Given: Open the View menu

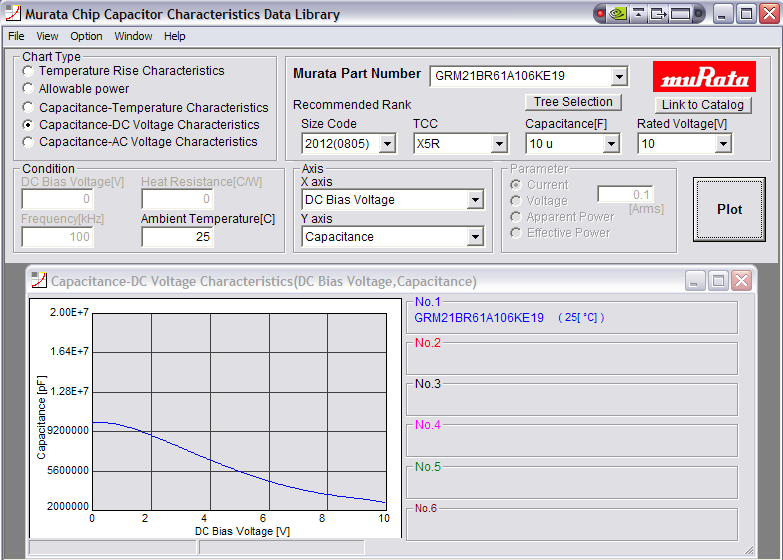Looking at the screenshot, I should coord(47,36).
